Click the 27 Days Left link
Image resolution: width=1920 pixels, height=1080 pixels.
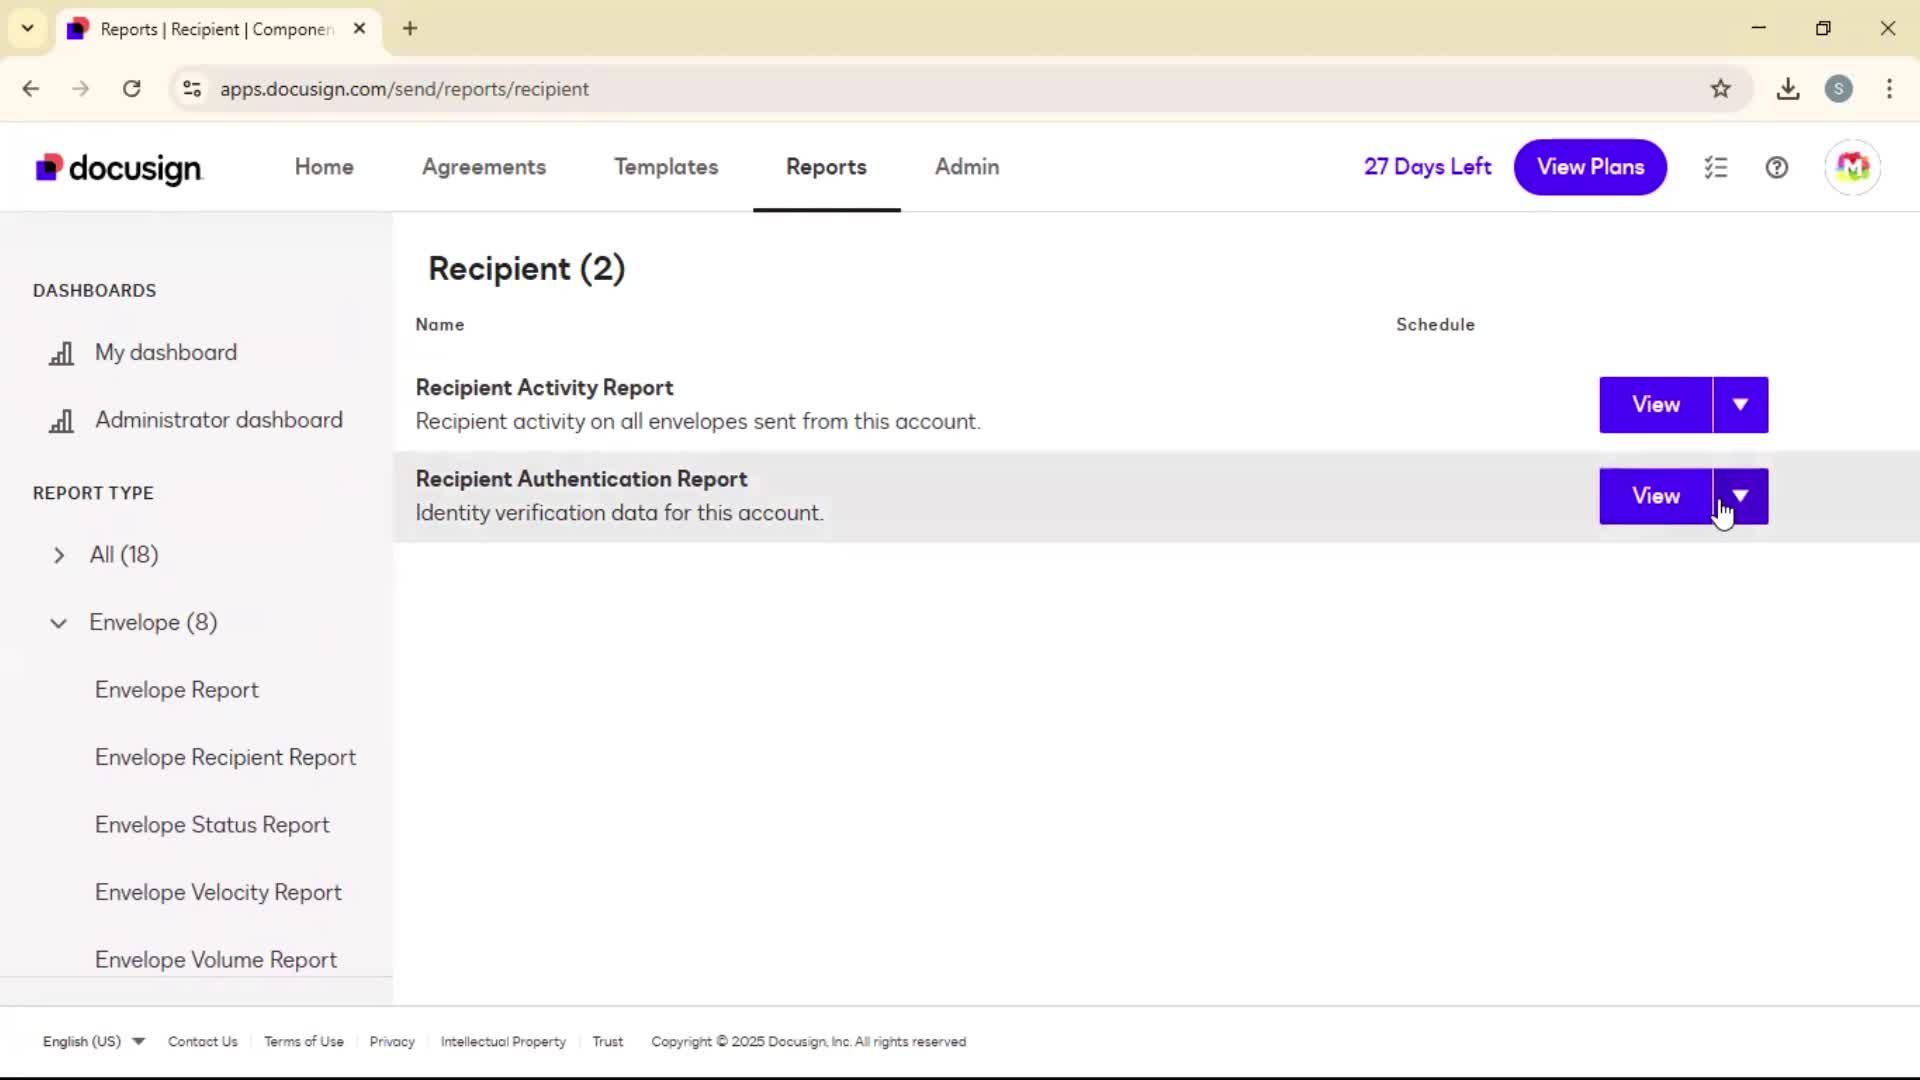1427,167
